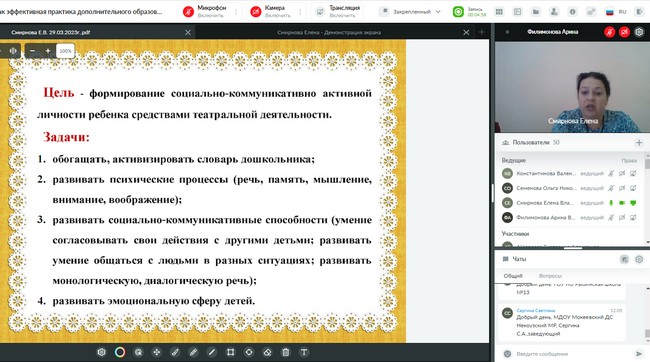Image resolution: width=650 pixels, height=362 pixels.
Task: Open the info icon in top bar
Action: coord(572,12)
